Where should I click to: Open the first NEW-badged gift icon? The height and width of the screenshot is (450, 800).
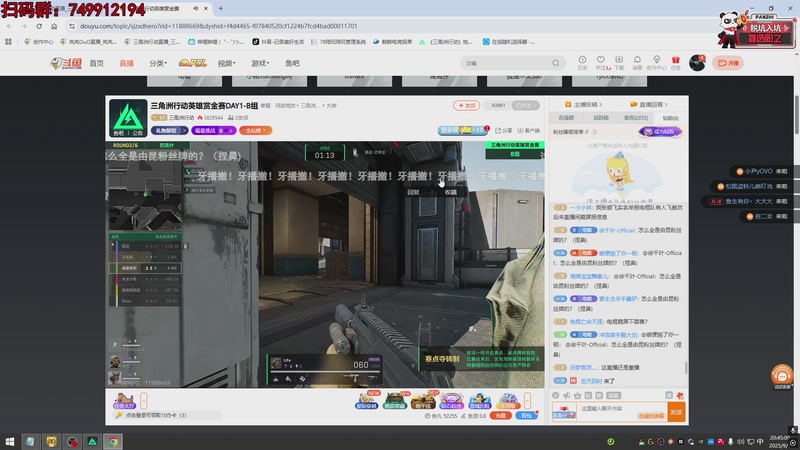367,401
